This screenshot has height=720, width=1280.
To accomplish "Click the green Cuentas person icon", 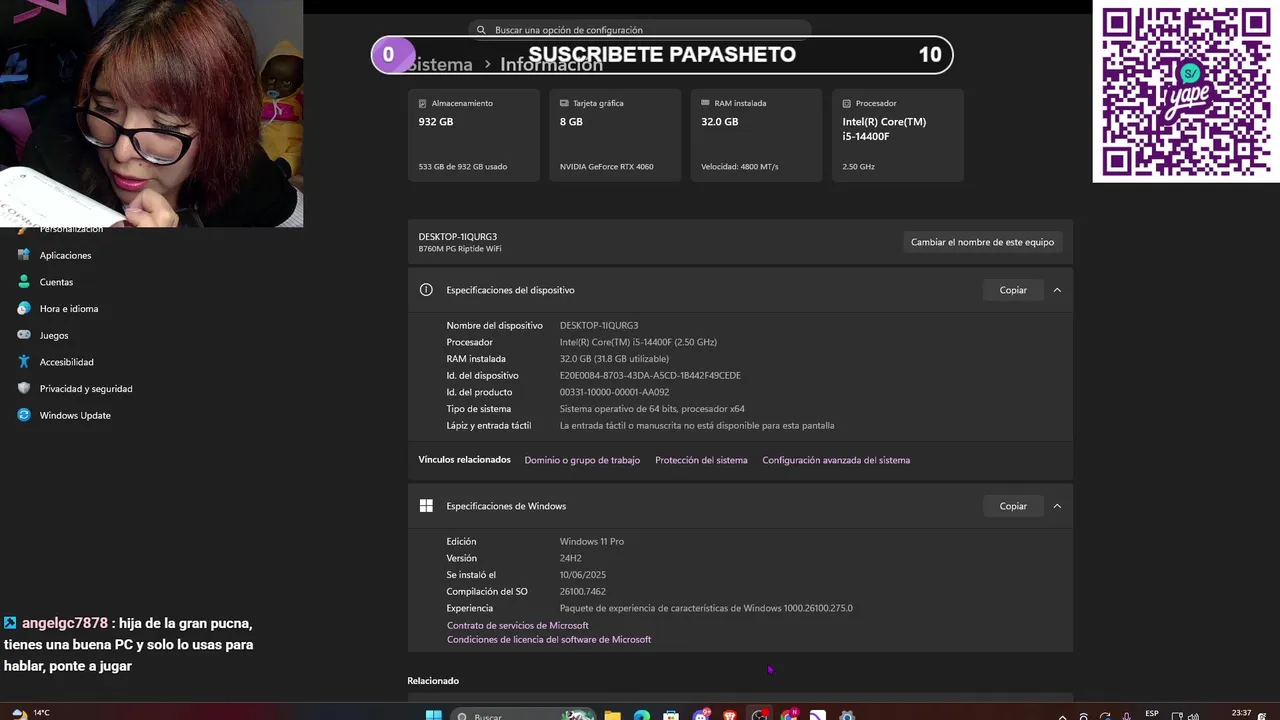I will [x=24, y=282].
